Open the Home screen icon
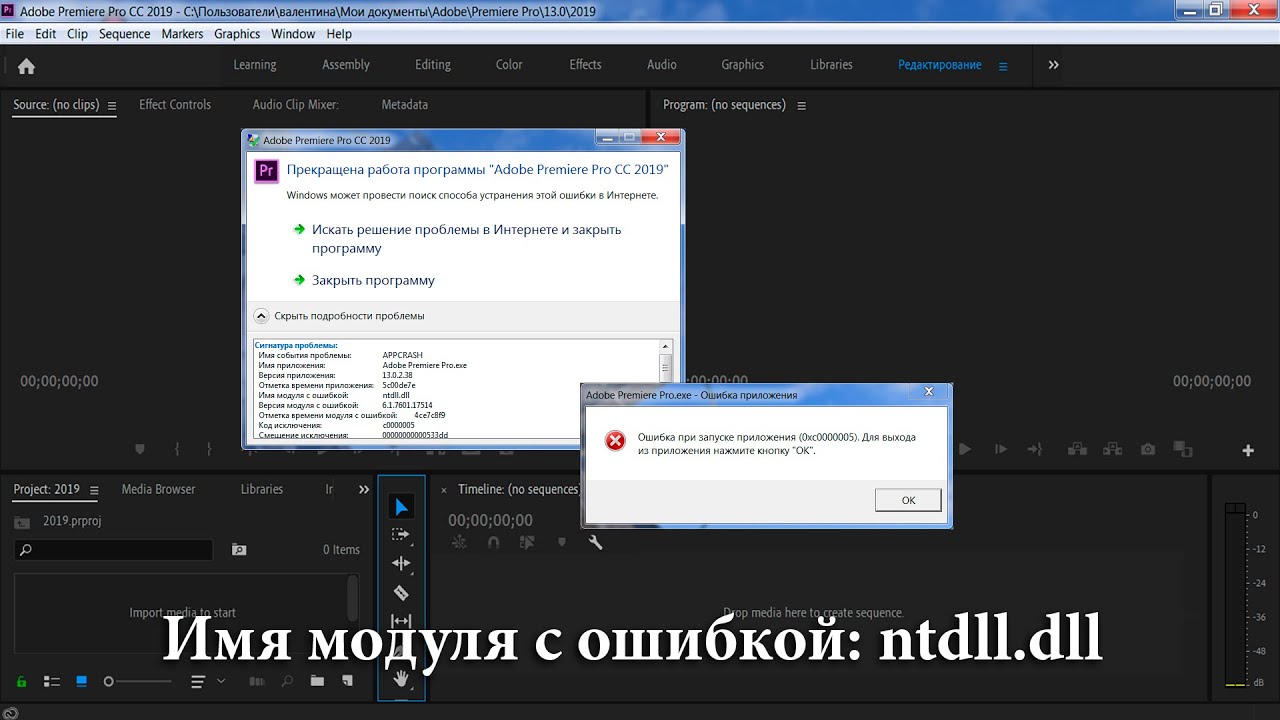This screenshot has height=720, width=1280. [26, 66]
